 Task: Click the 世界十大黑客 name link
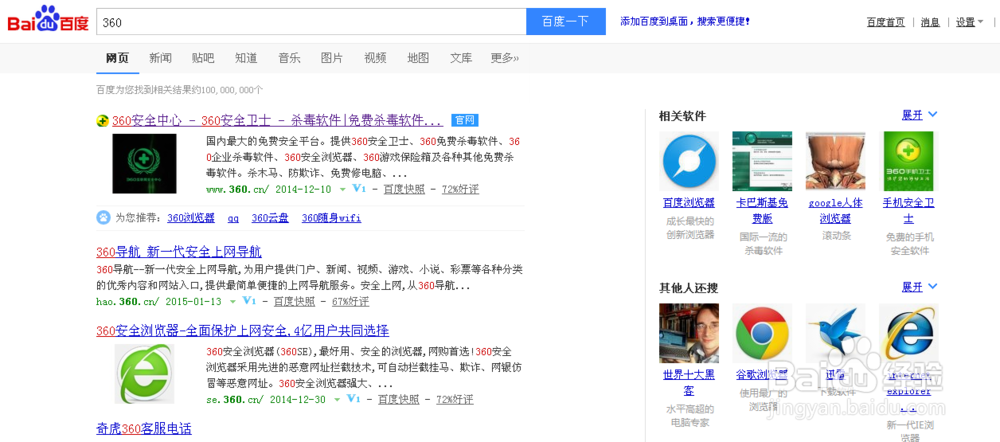689,382
